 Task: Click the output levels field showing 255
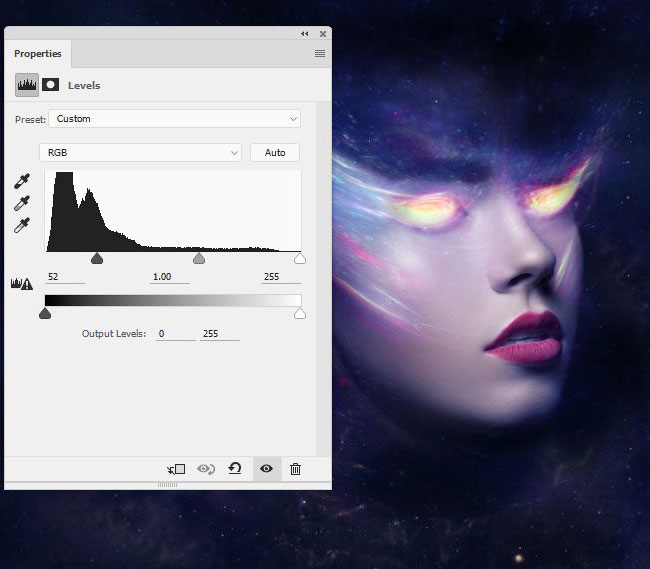[x=220, y=334]
